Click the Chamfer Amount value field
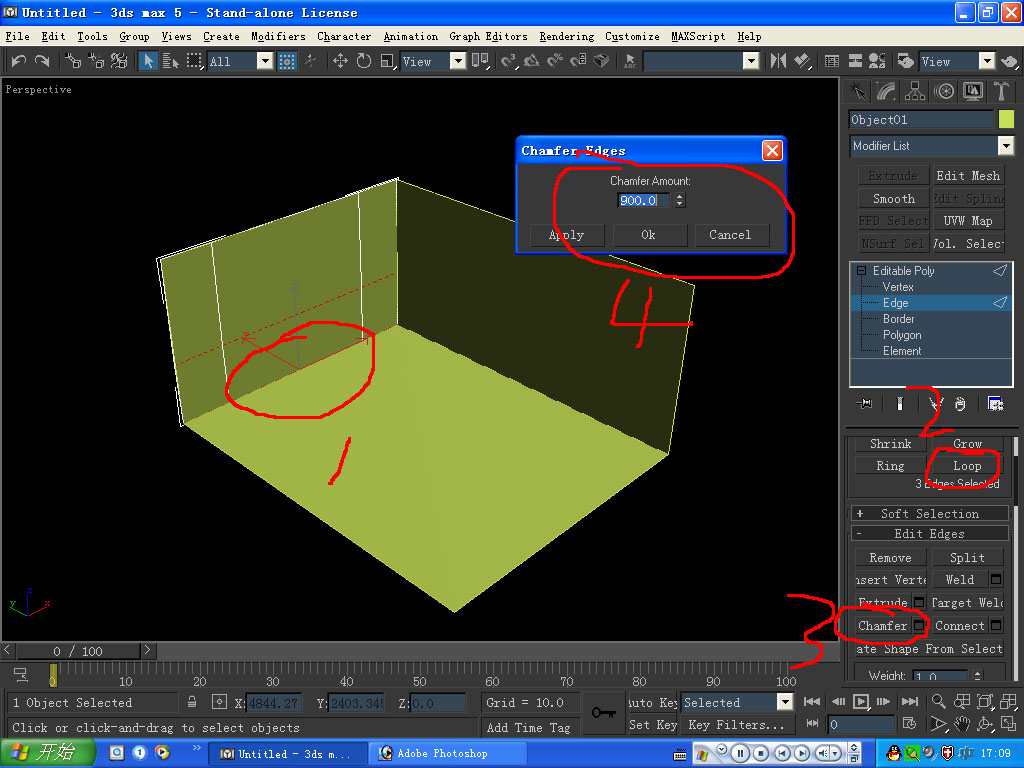Viewport: 1024px width, 768px height. pyautogui.click(x=644, y=200)
